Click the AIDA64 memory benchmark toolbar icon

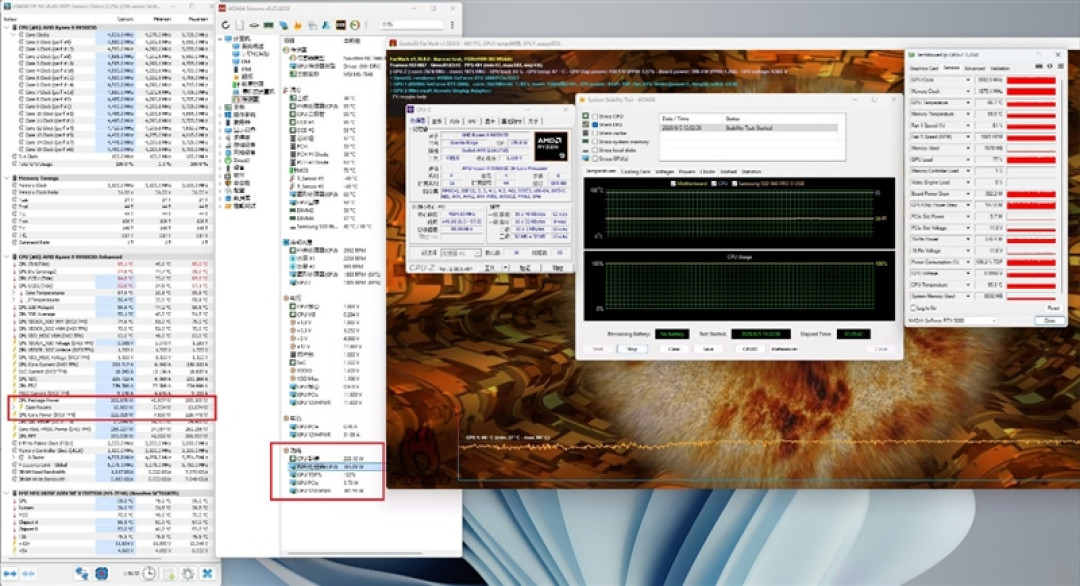coord(269,25)
